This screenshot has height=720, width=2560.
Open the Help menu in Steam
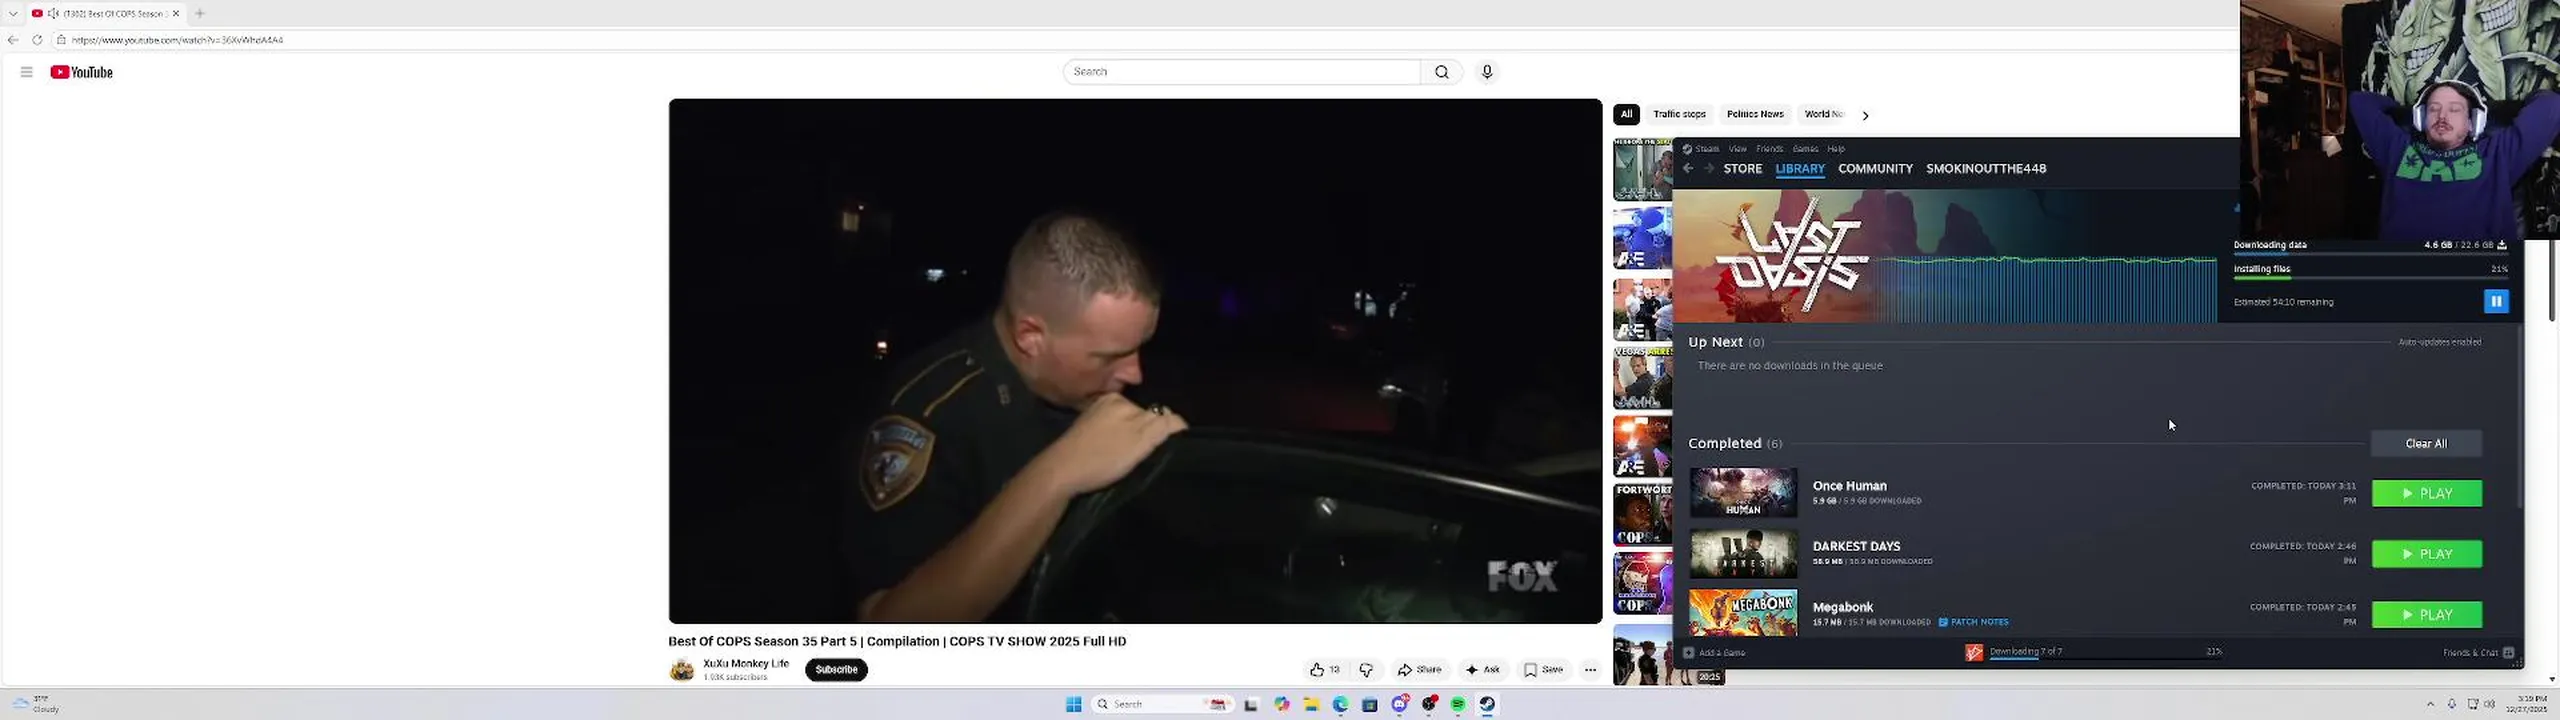[x=1835, y=149]
